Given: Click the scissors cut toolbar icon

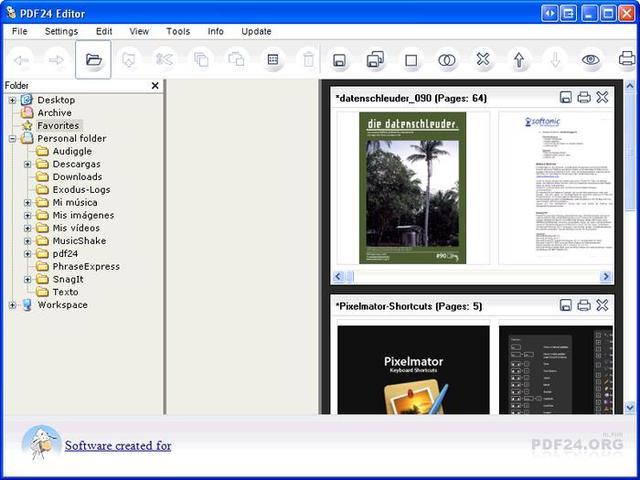Looking at the screenshot, I should pyautogui.click(x=164, y=60).
